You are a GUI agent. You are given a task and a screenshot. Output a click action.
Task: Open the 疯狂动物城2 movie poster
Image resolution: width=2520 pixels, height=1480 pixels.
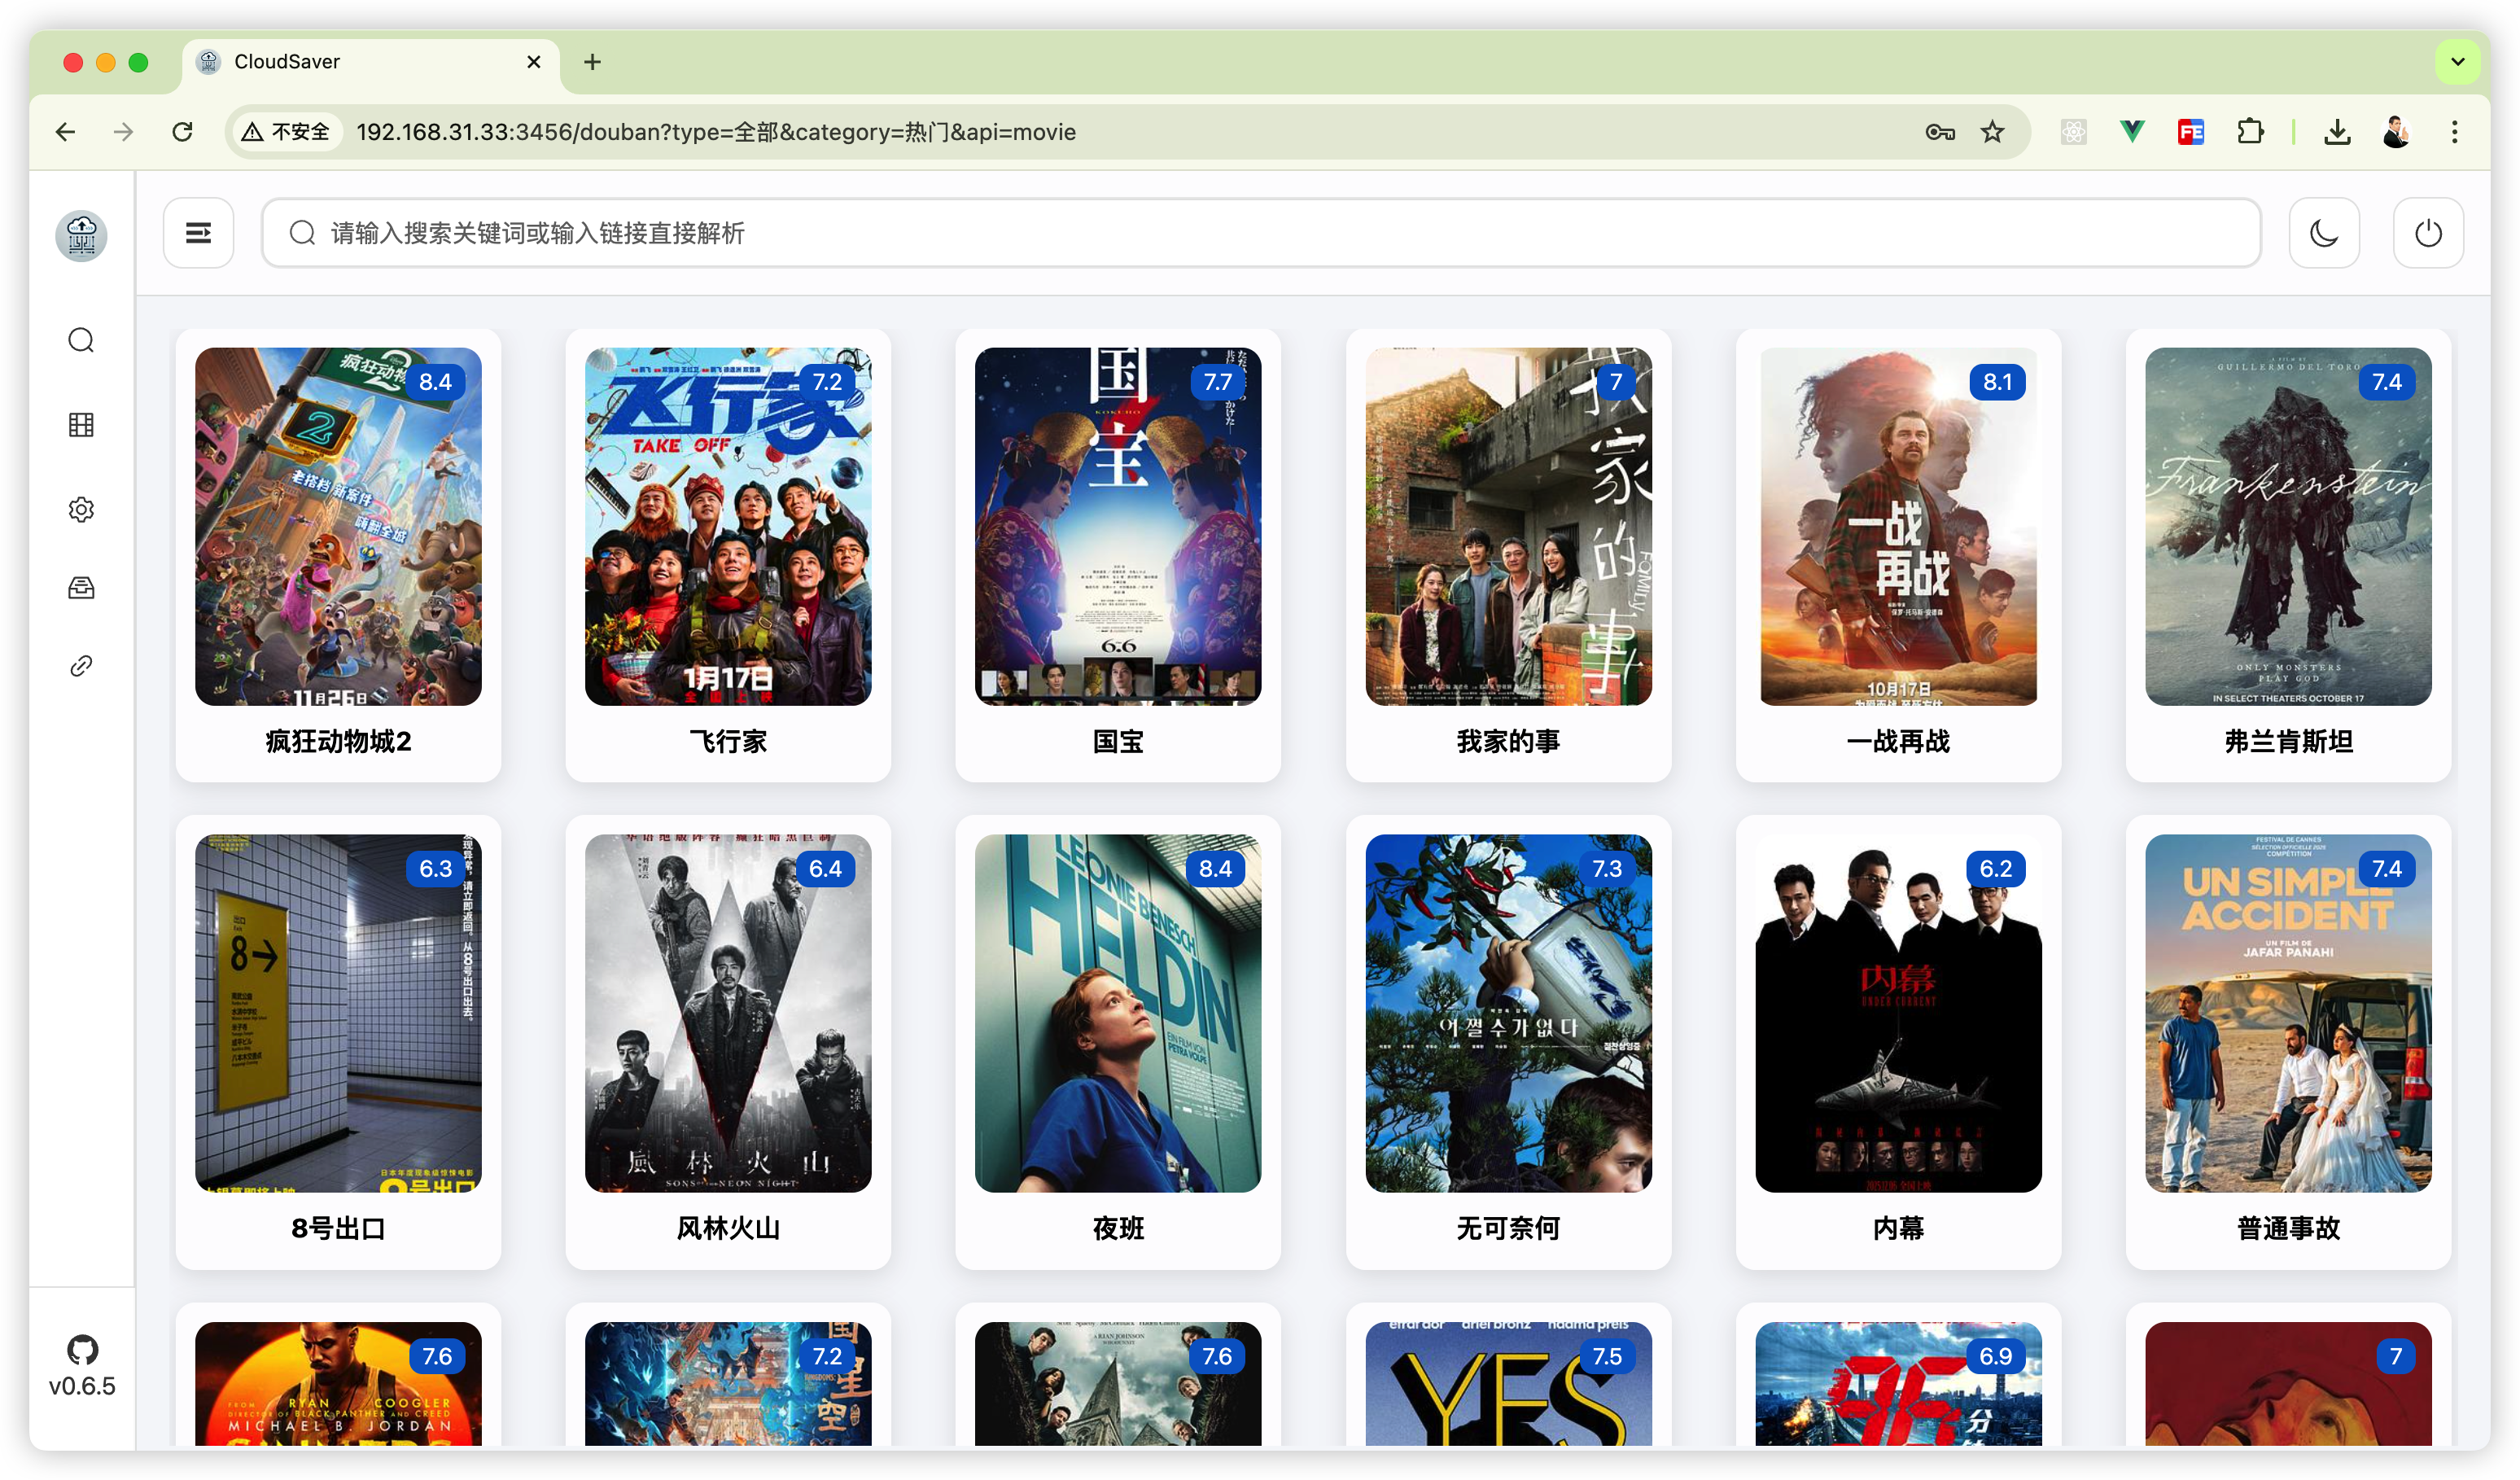338,526
